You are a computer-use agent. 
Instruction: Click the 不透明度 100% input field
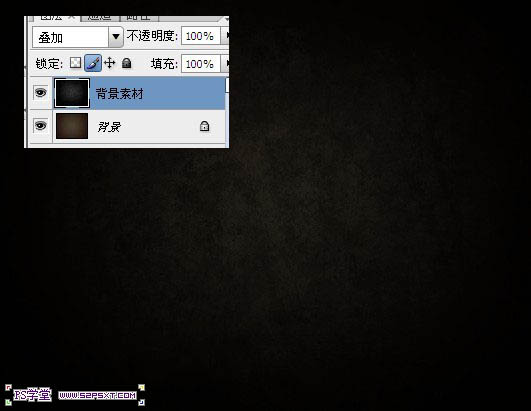[201, 36]
